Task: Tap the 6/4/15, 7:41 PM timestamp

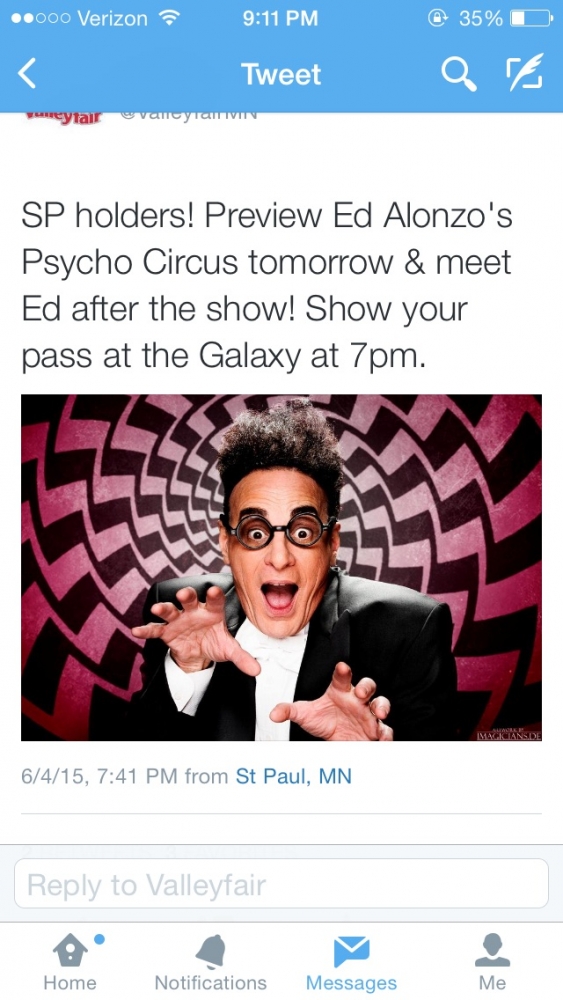Action: 99,776
